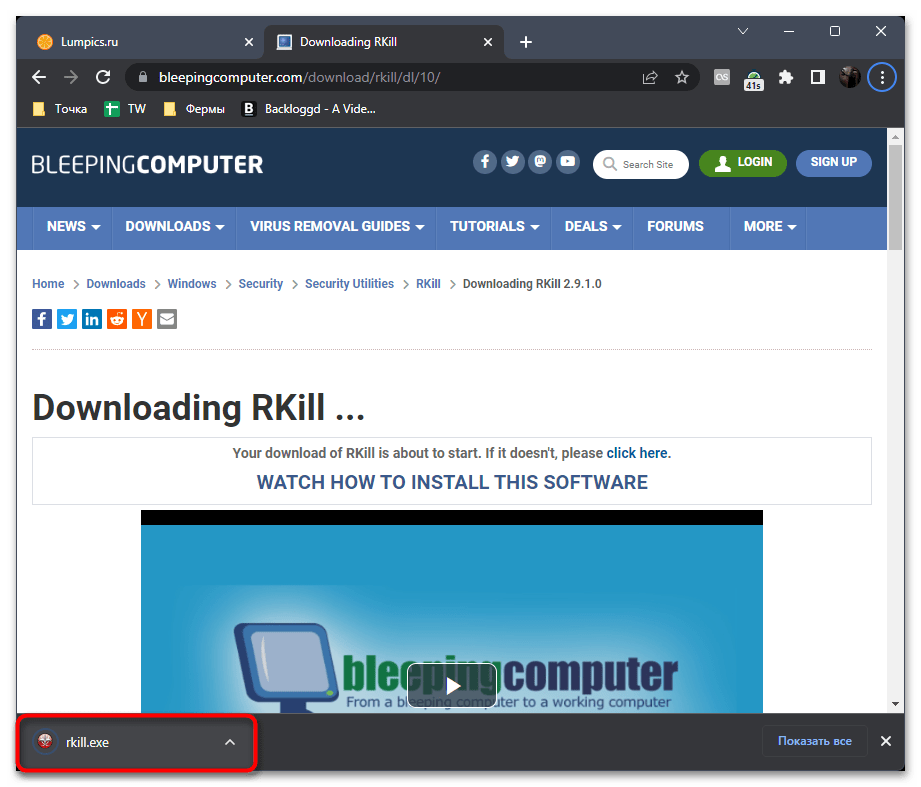Image resolution: width=921 pixels, height=787 pixels.
Task: Share the page by email icon
Action: coord(167,319)
